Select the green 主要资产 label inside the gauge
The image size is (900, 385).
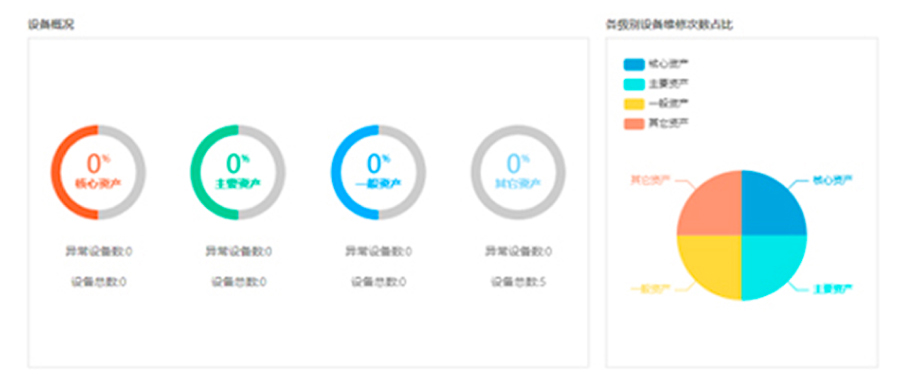[238, 184]
